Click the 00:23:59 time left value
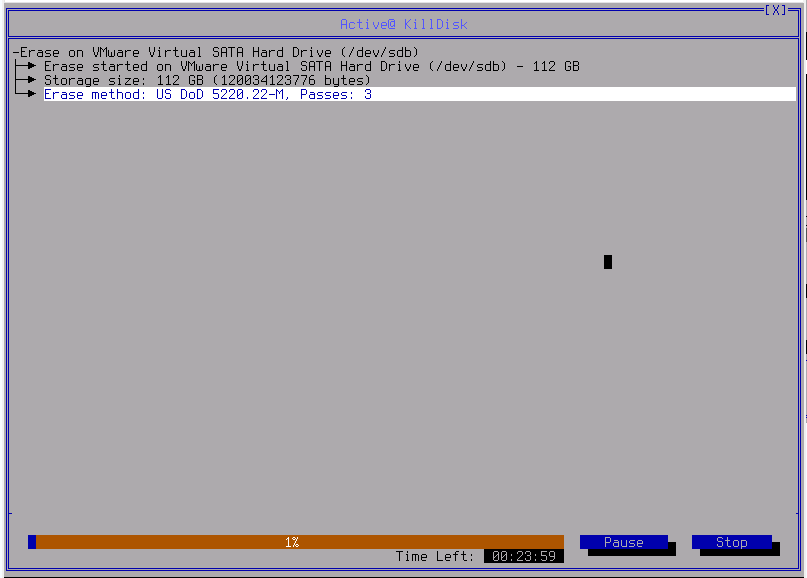 pos(523,556)
